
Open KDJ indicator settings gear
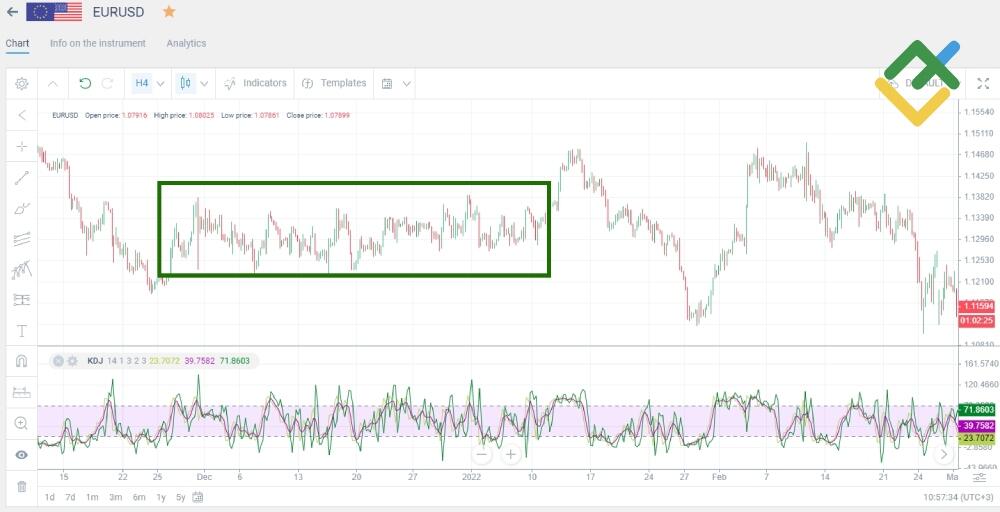[73, 361]
